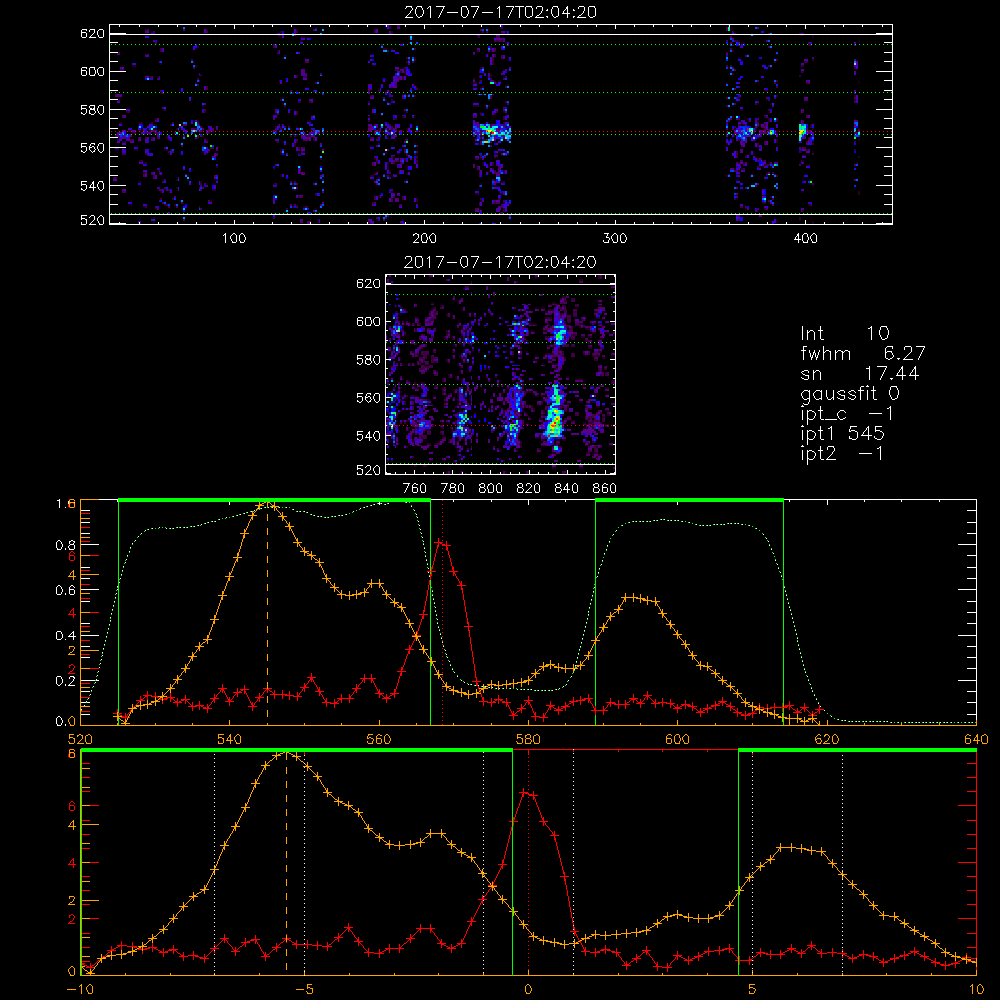Click the "Int 10" readout line
The image size is (1000, 1000).
click(x=844, y=333)
